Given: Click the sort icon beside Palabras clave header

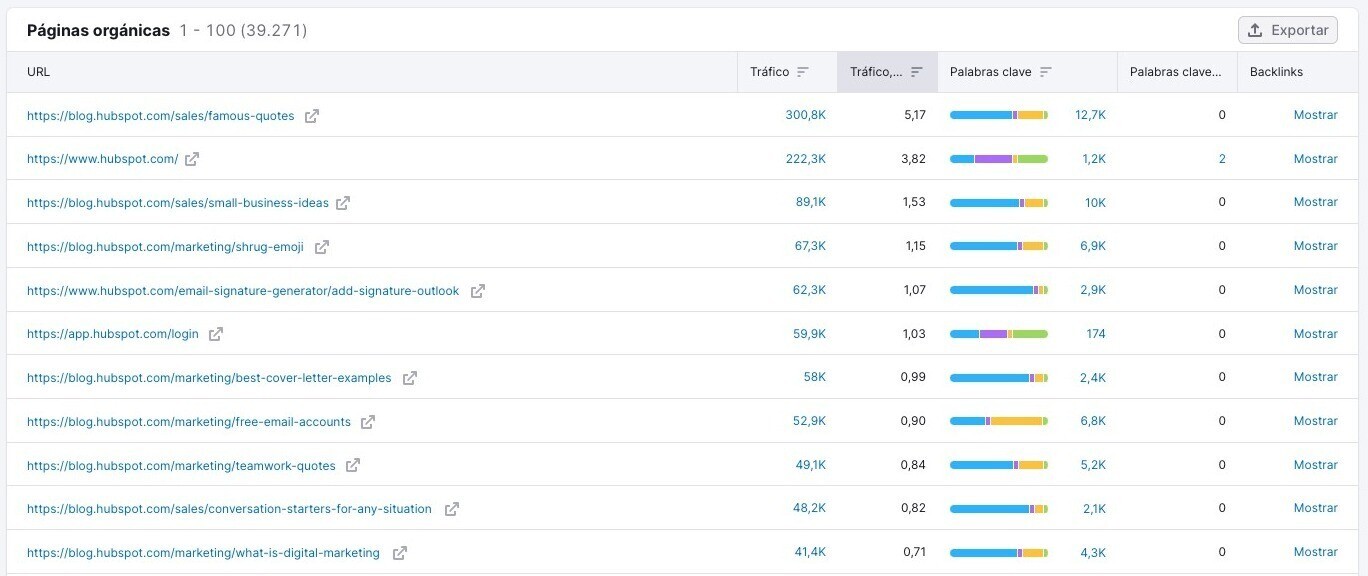Looking at the screenshot, I should coord(1046,71).
